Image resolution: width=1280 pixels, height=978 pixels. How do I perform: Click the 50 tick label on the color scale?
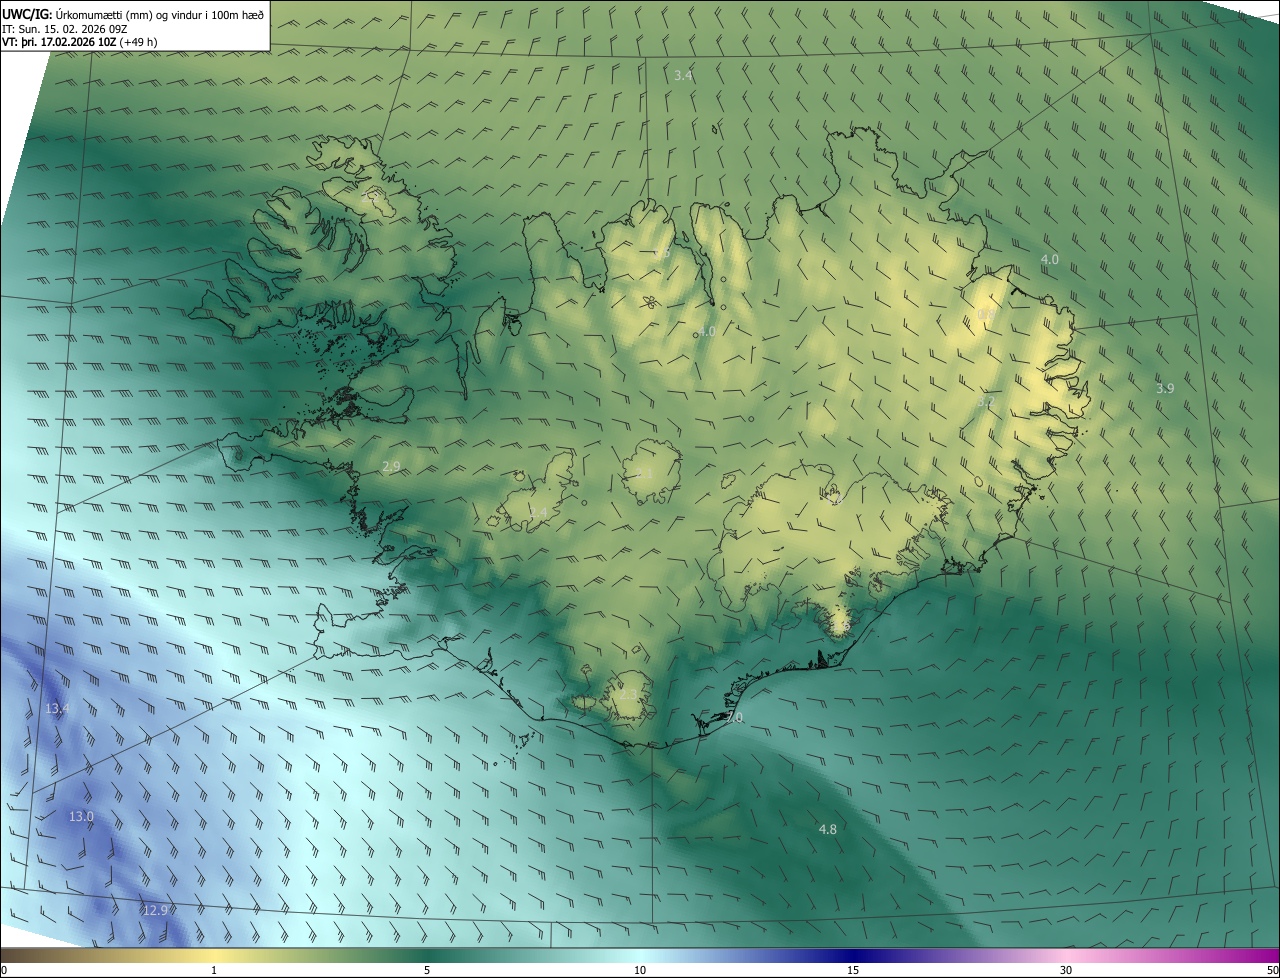(x=1272, y=971)
